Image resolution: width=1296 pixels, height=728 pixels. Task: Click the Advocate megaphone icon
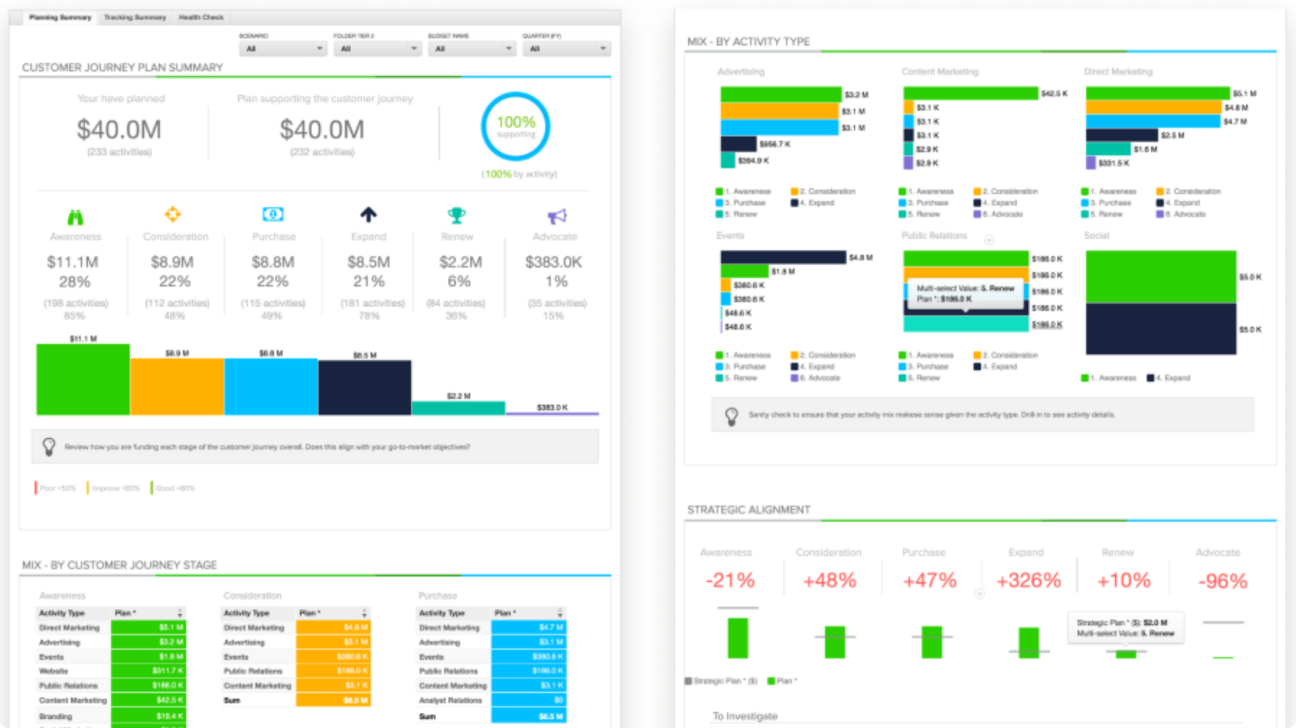555,214
